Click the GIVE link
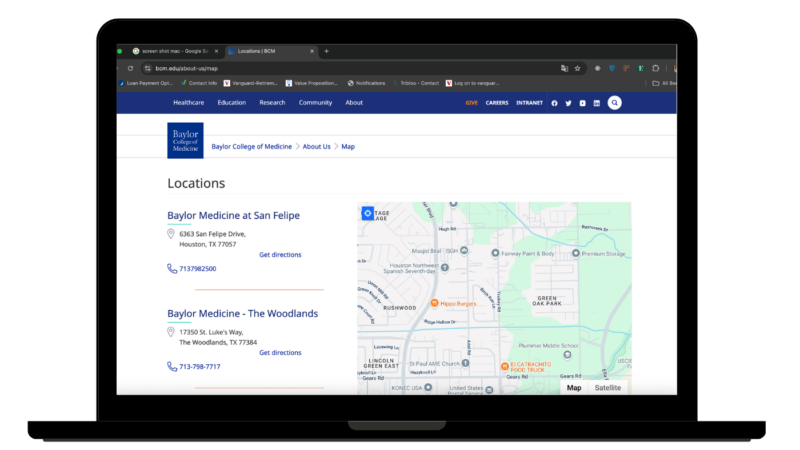 pyautogui.click(x=471, y=103)
